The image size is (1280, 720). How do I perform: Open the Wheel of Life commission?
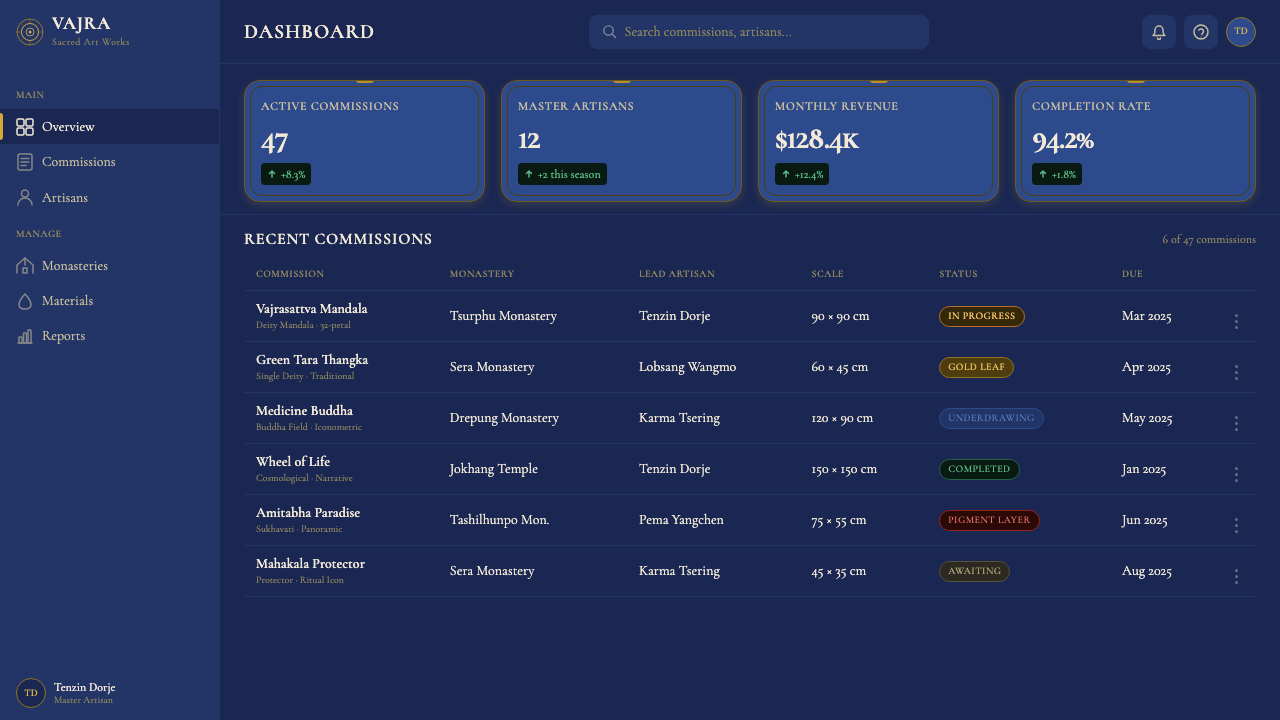[x=293, y=462]
